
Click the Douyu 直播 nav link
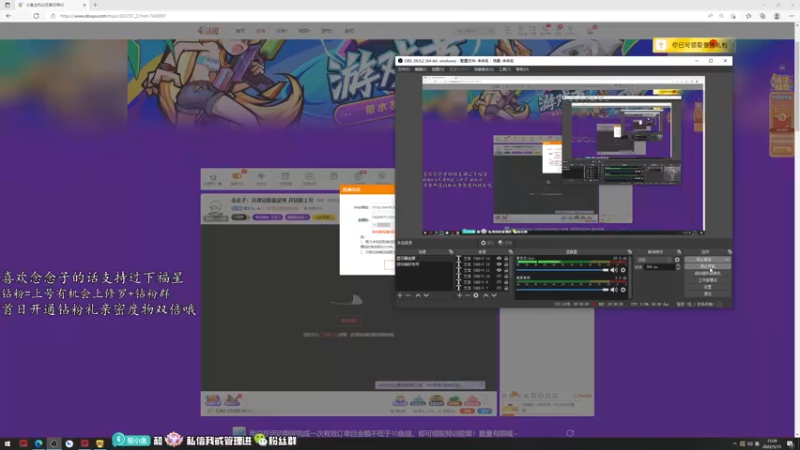tap(260, 31)
